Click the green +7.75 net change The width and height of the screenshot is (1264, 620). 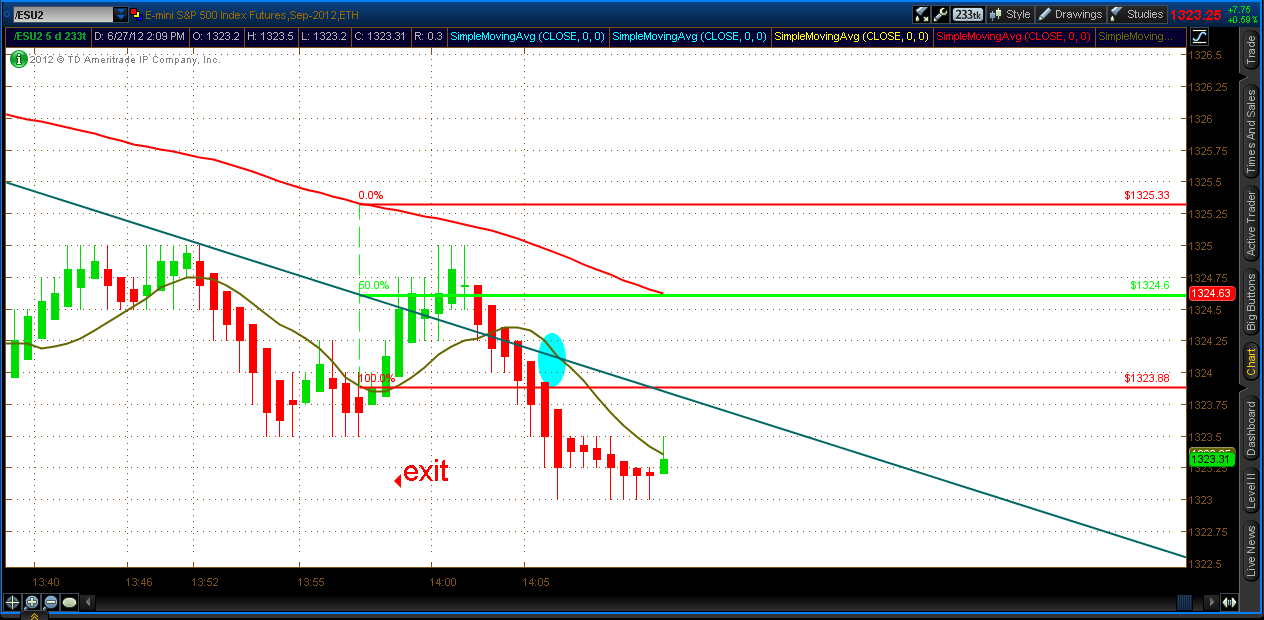coord(1239,9)
